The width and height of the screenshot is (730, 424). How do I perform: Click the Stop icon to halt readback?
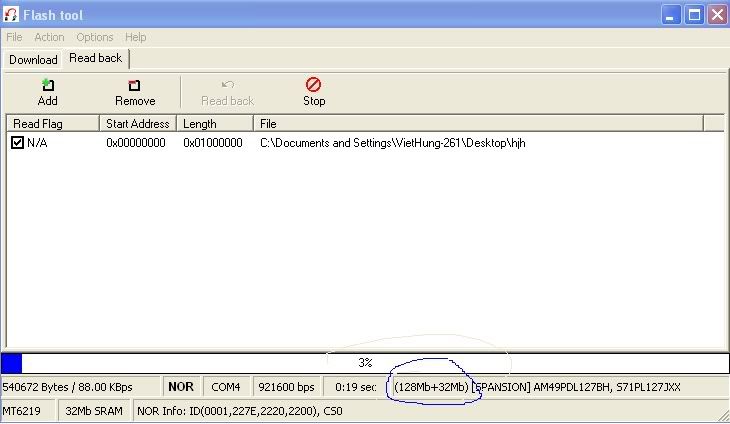tap(313, 85)
